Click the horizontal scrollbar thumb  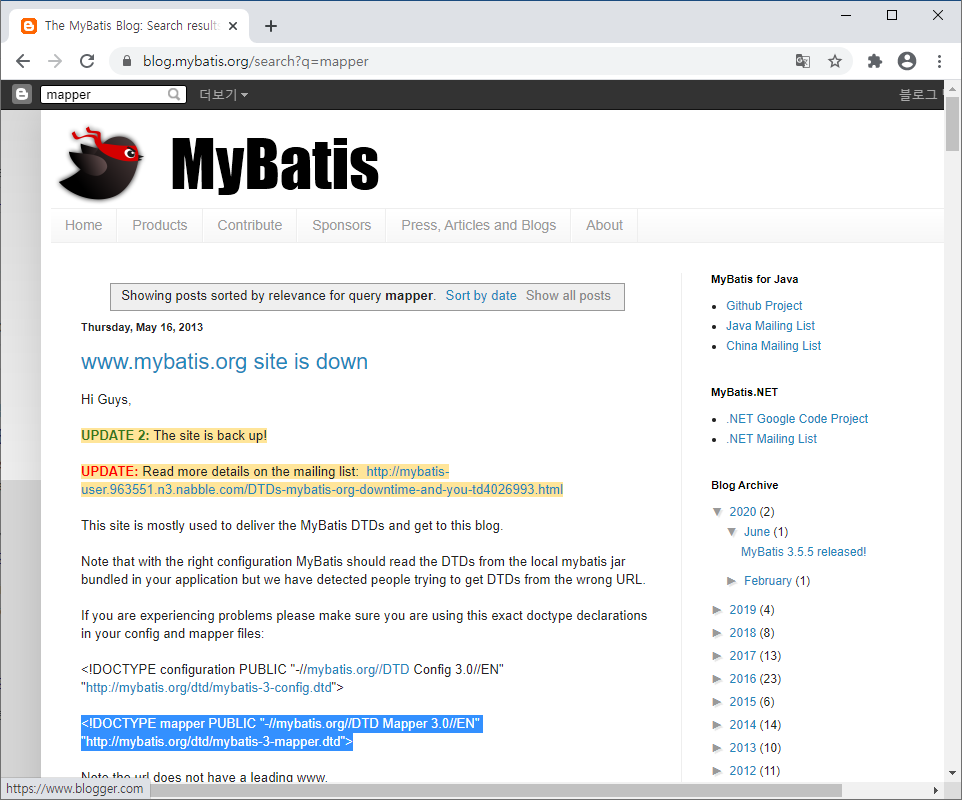(496, 790)
